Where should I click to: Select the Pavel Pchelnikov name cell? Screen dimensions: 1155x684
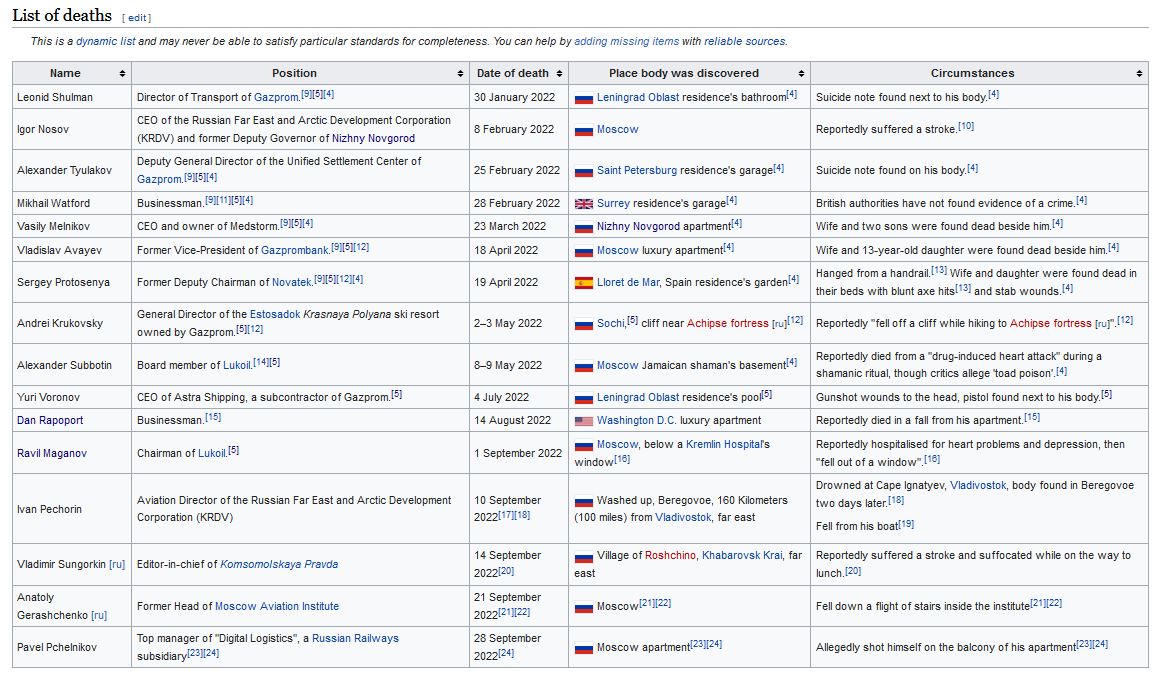coord(72,648)
